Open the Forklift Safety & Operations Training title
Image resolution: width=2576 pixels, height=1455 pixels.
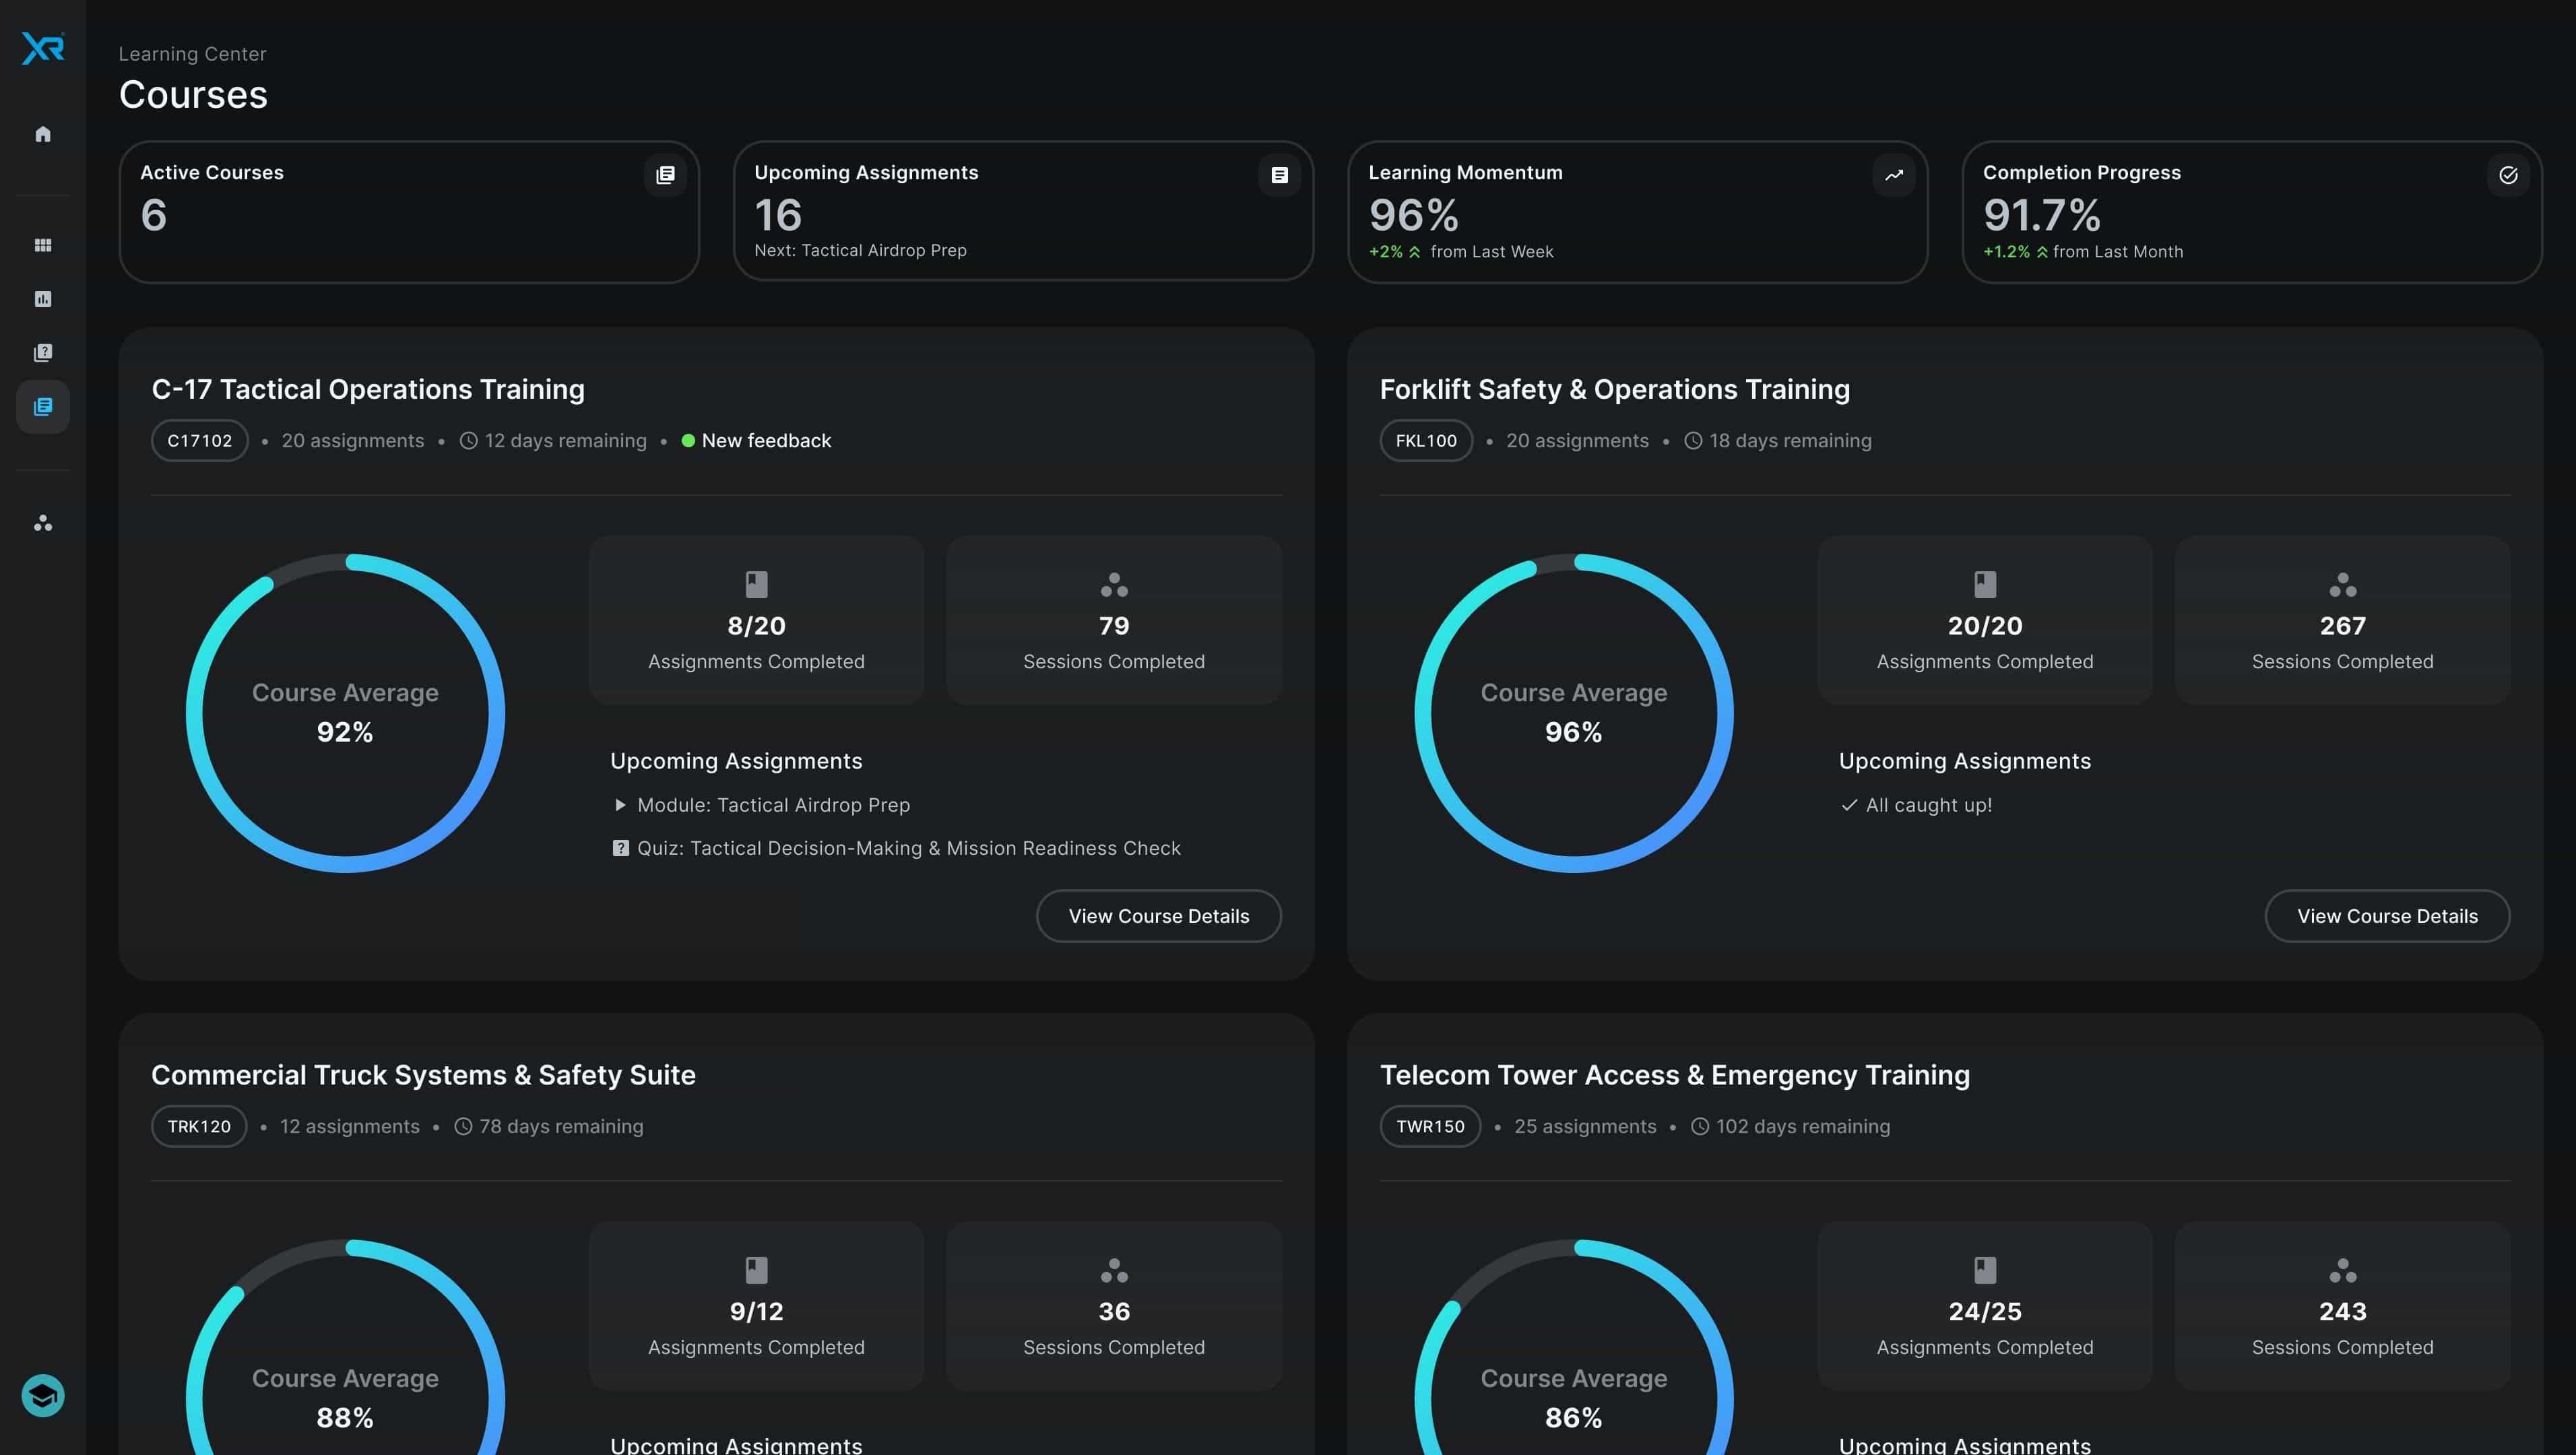coord(1615,389)
